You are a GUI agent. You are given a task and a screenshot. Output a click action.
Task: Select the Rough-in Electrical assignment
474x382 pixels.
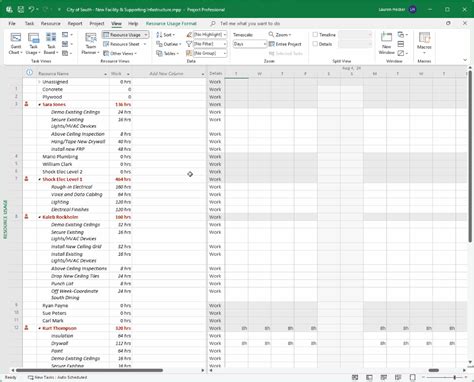72,187
